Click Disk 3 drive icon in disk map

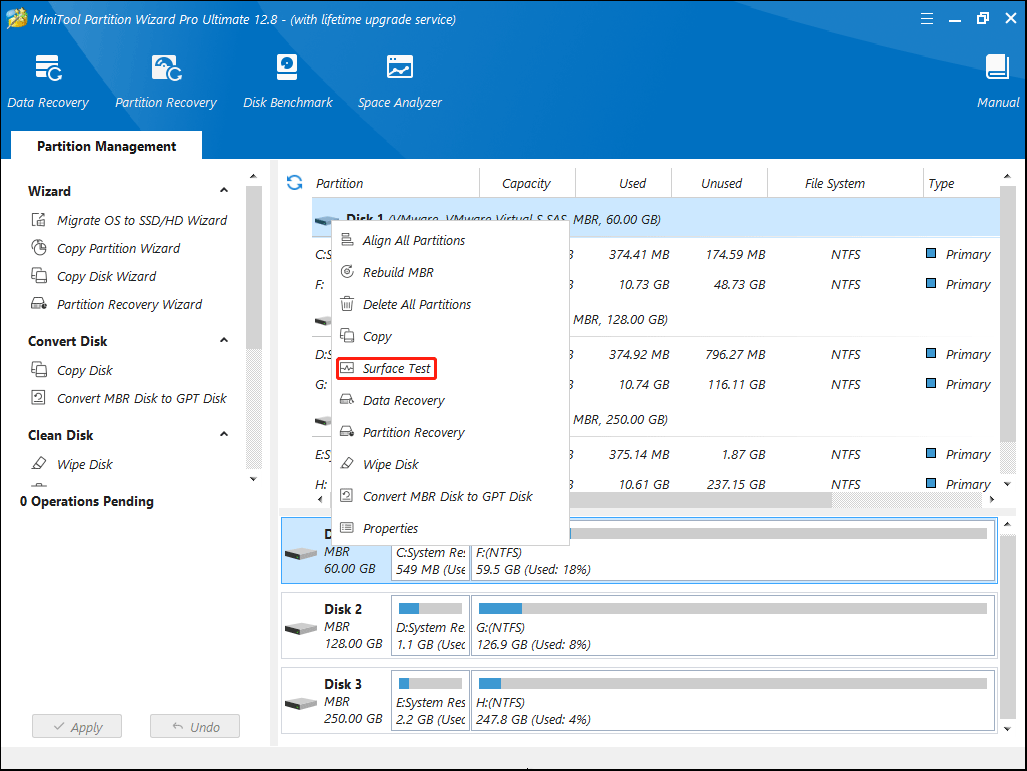[x=301, y=704]
